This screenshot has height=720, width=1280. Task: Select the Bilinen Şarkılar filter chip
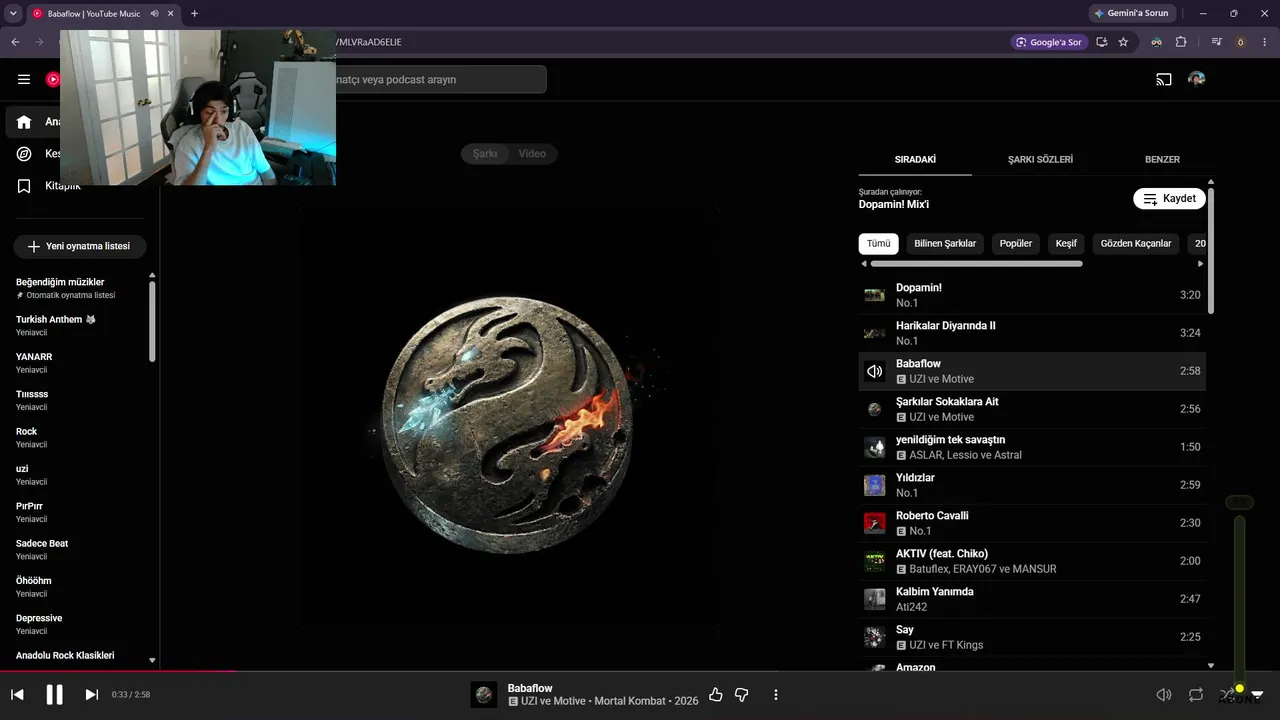click(945, 243)
